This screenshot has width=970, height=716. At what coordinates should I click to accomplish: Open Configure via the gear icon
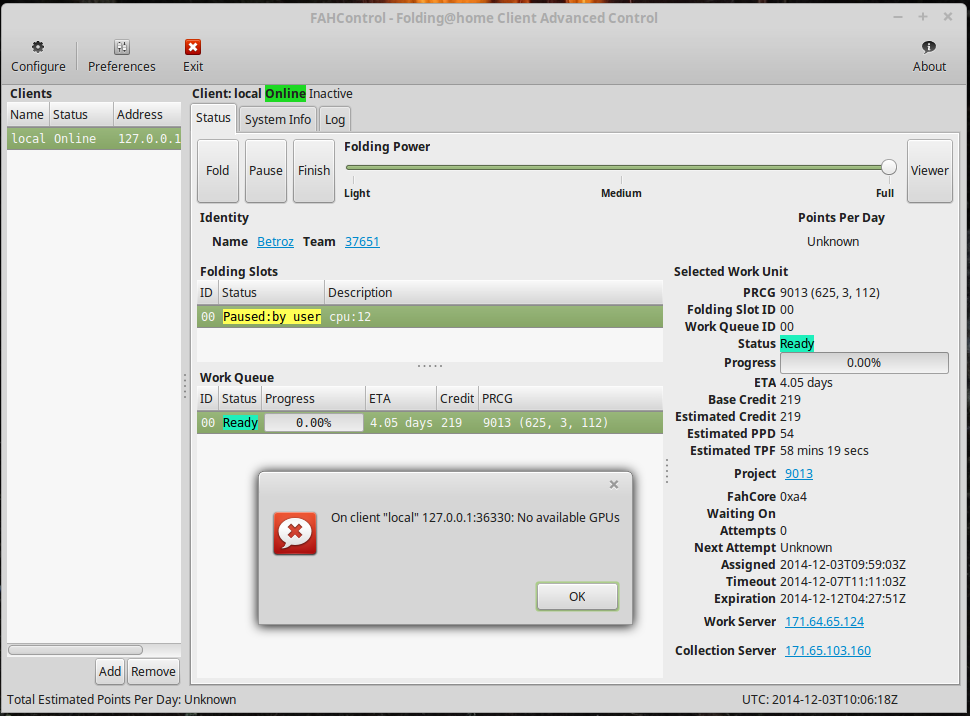pyautogui.click(x=38, y=47)
